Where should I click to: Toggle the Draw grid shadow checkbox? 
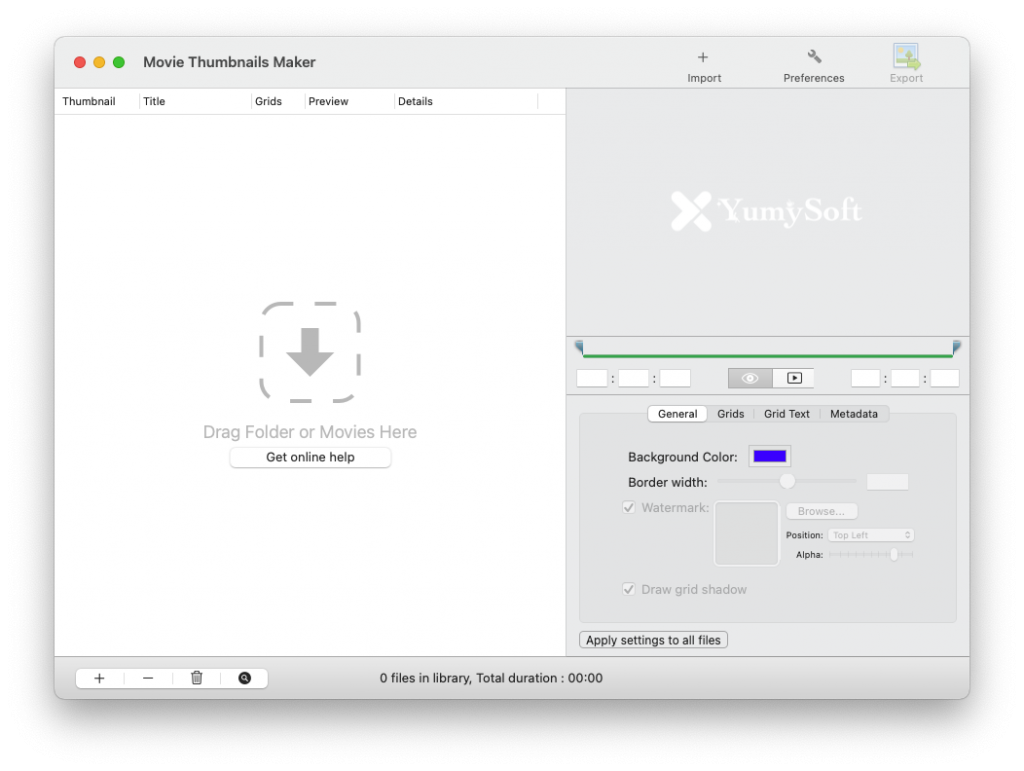629,590
